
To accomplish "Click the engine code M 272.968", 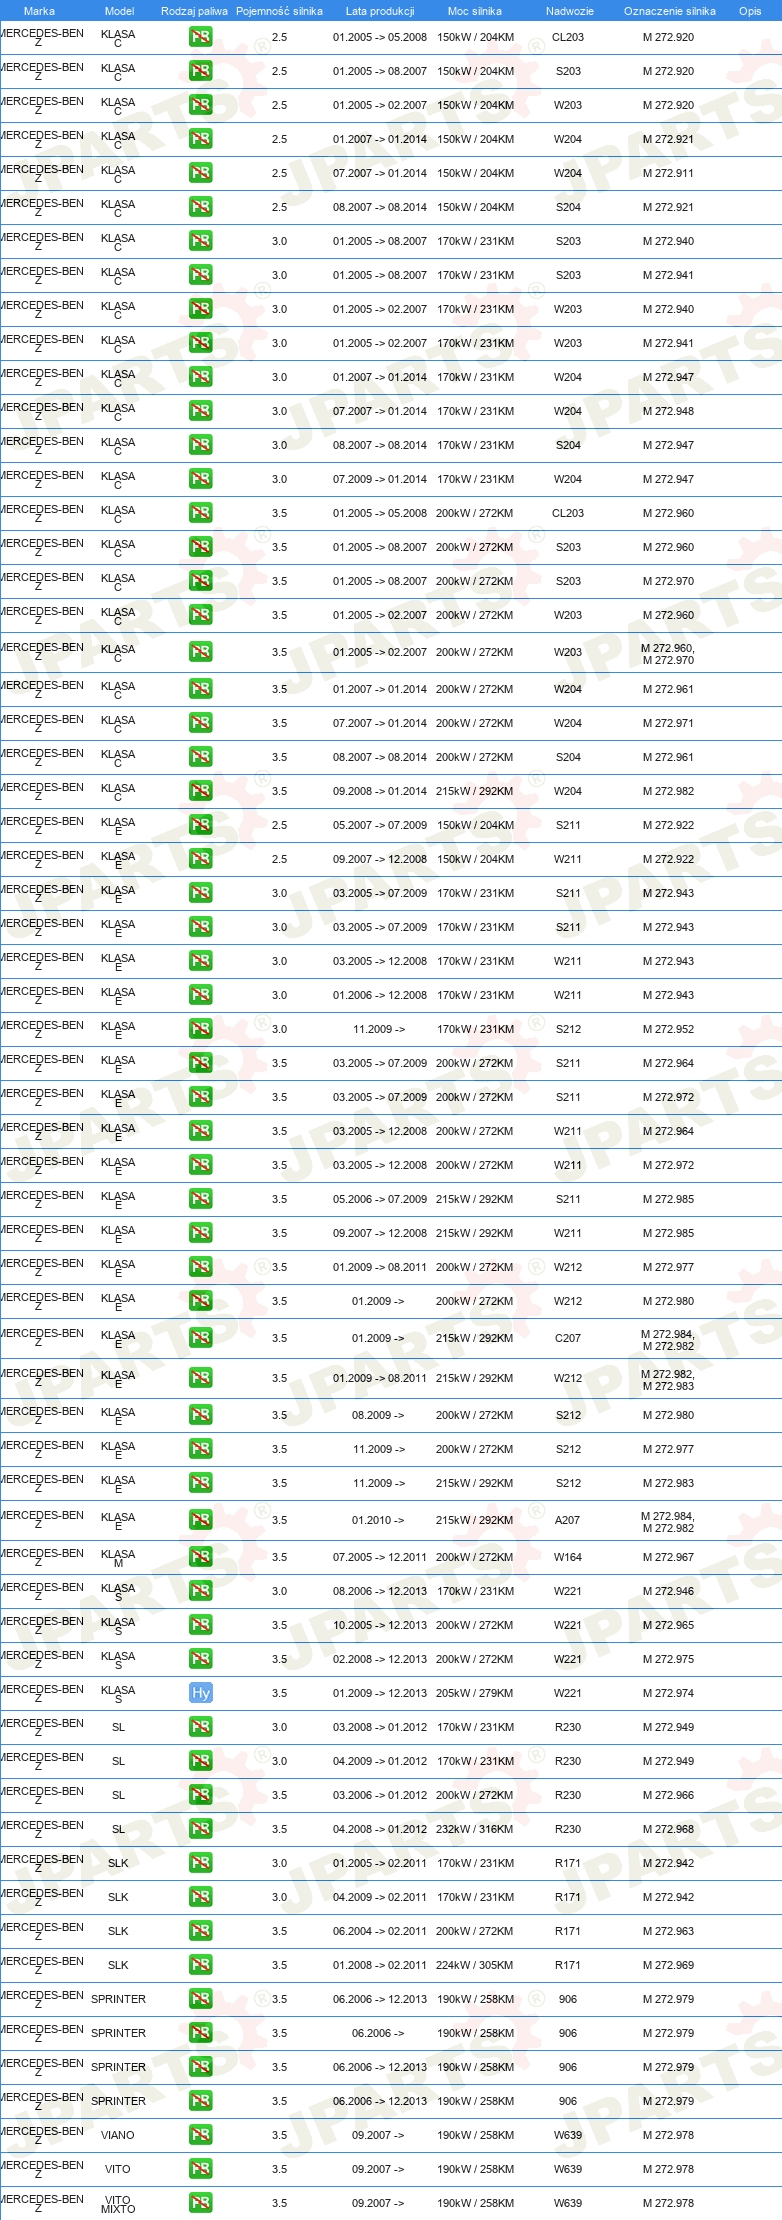I will 668,1829.
